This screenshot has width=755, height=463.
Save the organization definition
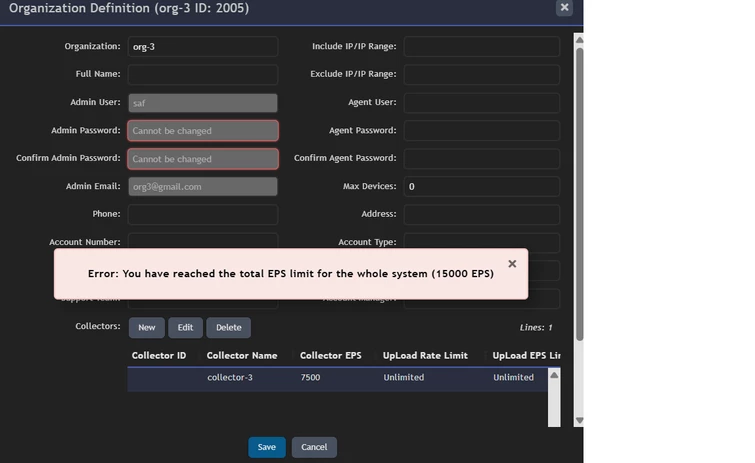pos(267,447)
